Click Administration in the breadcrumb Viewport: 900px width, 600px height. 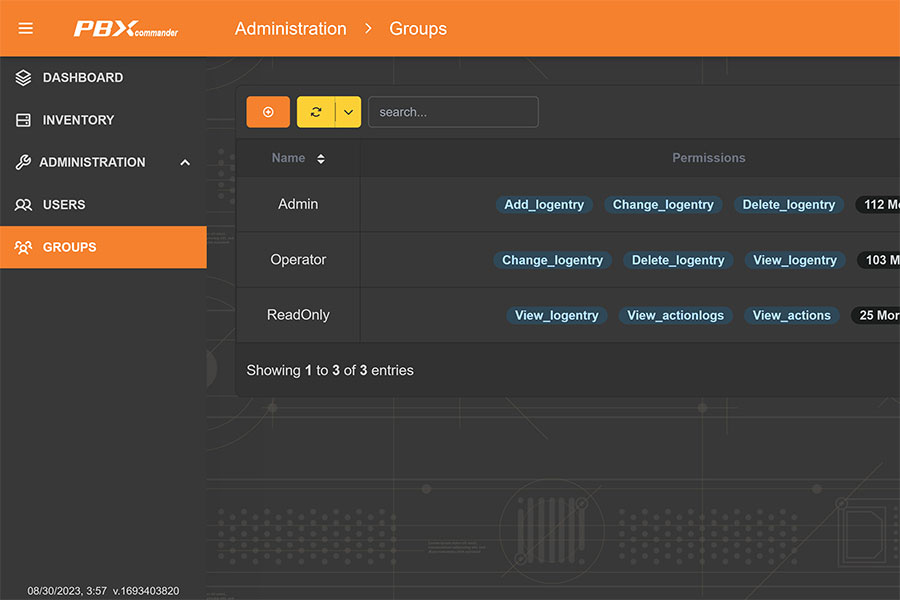point(290,28)
